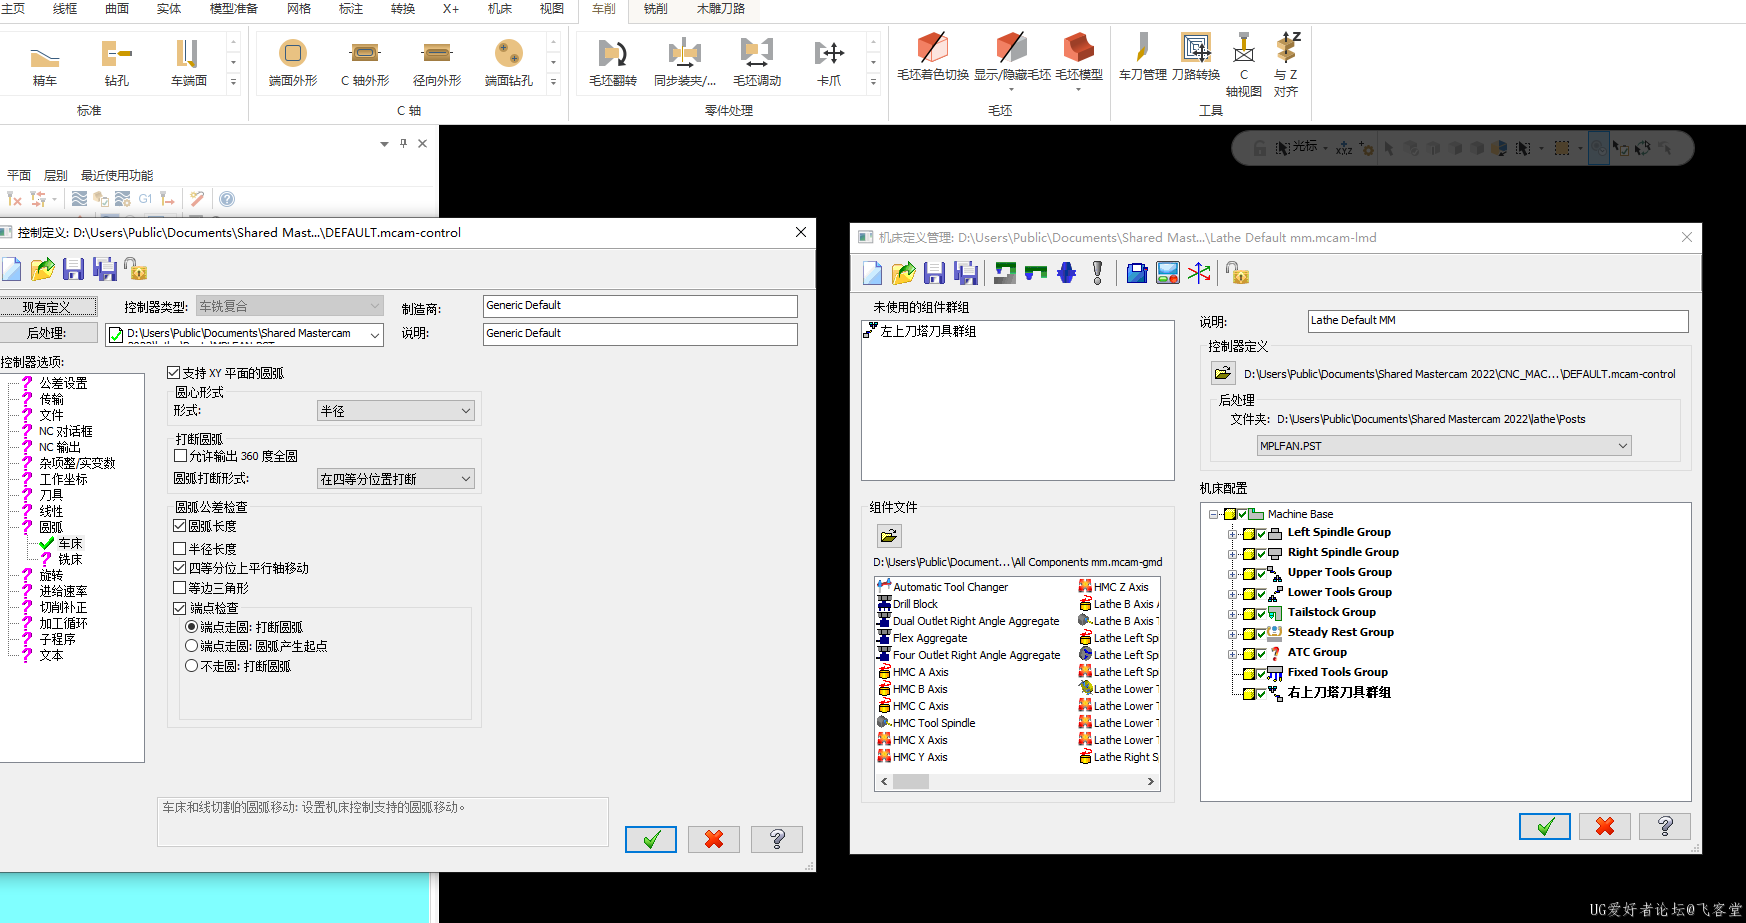
Task: Click the exclamation mark icon in machine manager toolbar
Action: (1098, 273)
